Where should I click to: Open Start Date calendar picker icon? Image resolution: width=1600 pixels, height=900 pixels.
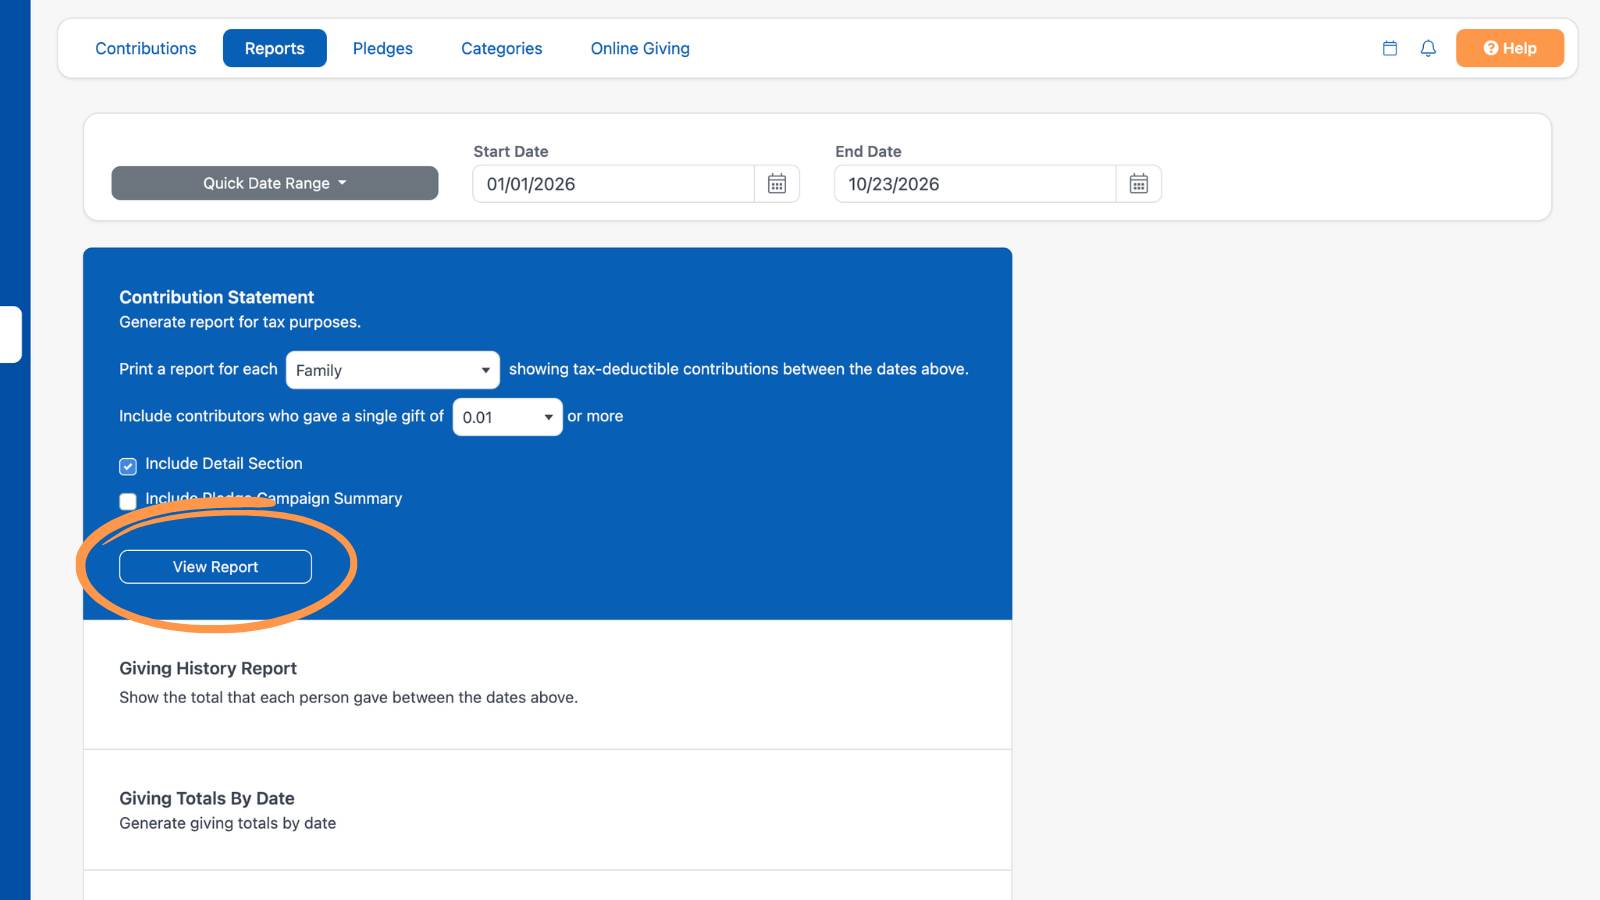777,184
